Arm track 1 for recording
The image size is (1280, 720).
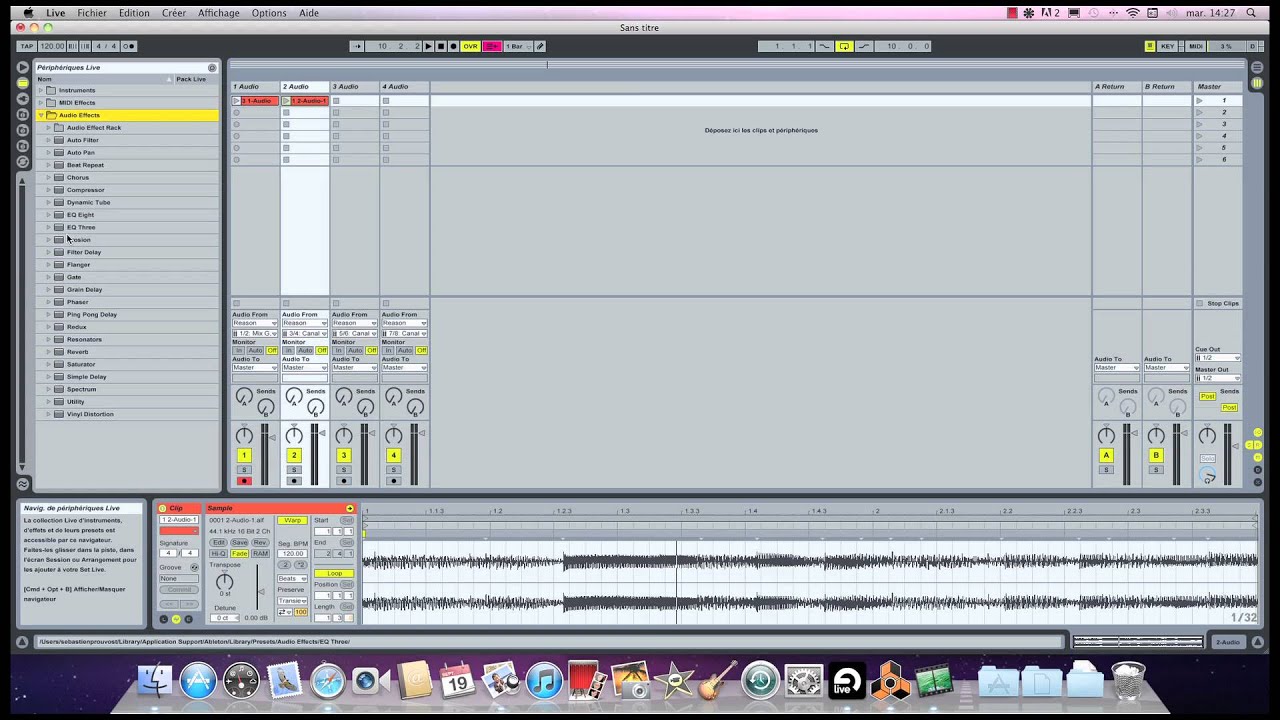[x=244, y=481]
